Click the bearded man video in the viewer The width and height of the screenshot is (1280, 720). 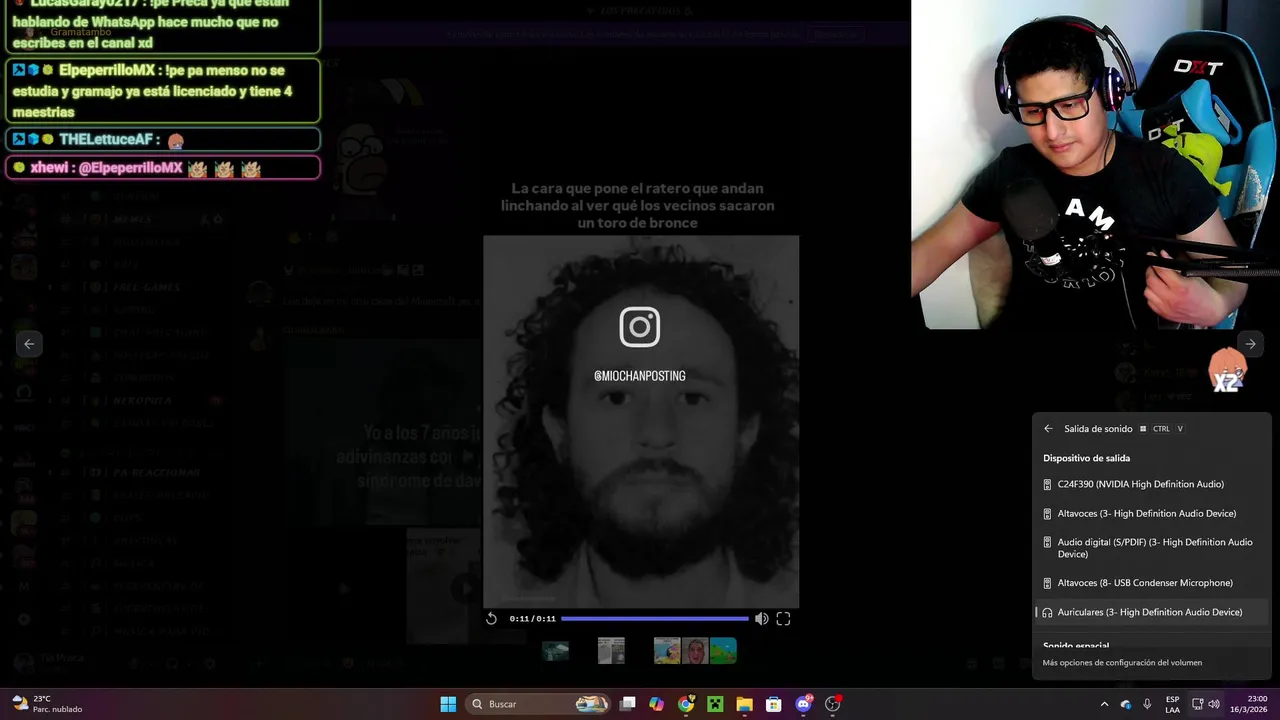pyautogui.click(x=641, y=421)
